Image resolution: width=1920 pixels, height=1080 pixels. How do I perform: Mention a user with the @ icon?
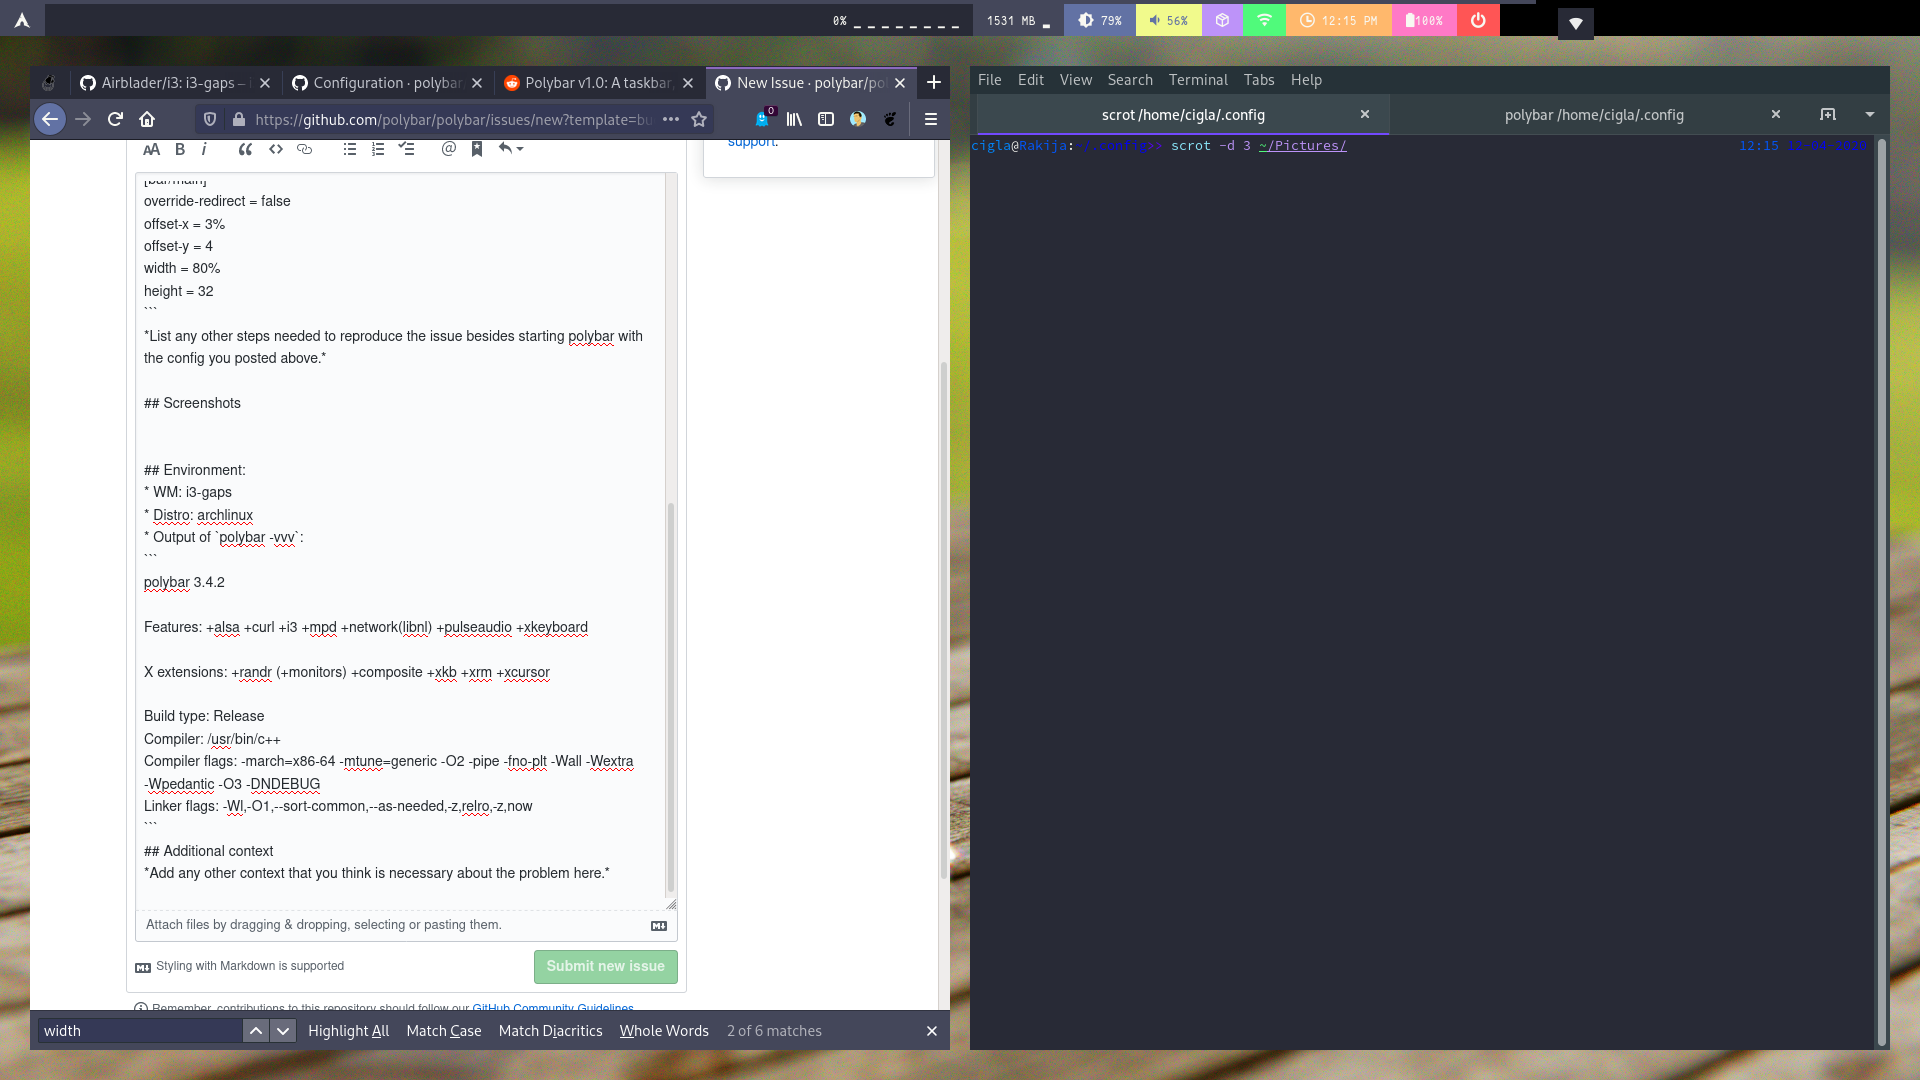(x=449, y=149)
